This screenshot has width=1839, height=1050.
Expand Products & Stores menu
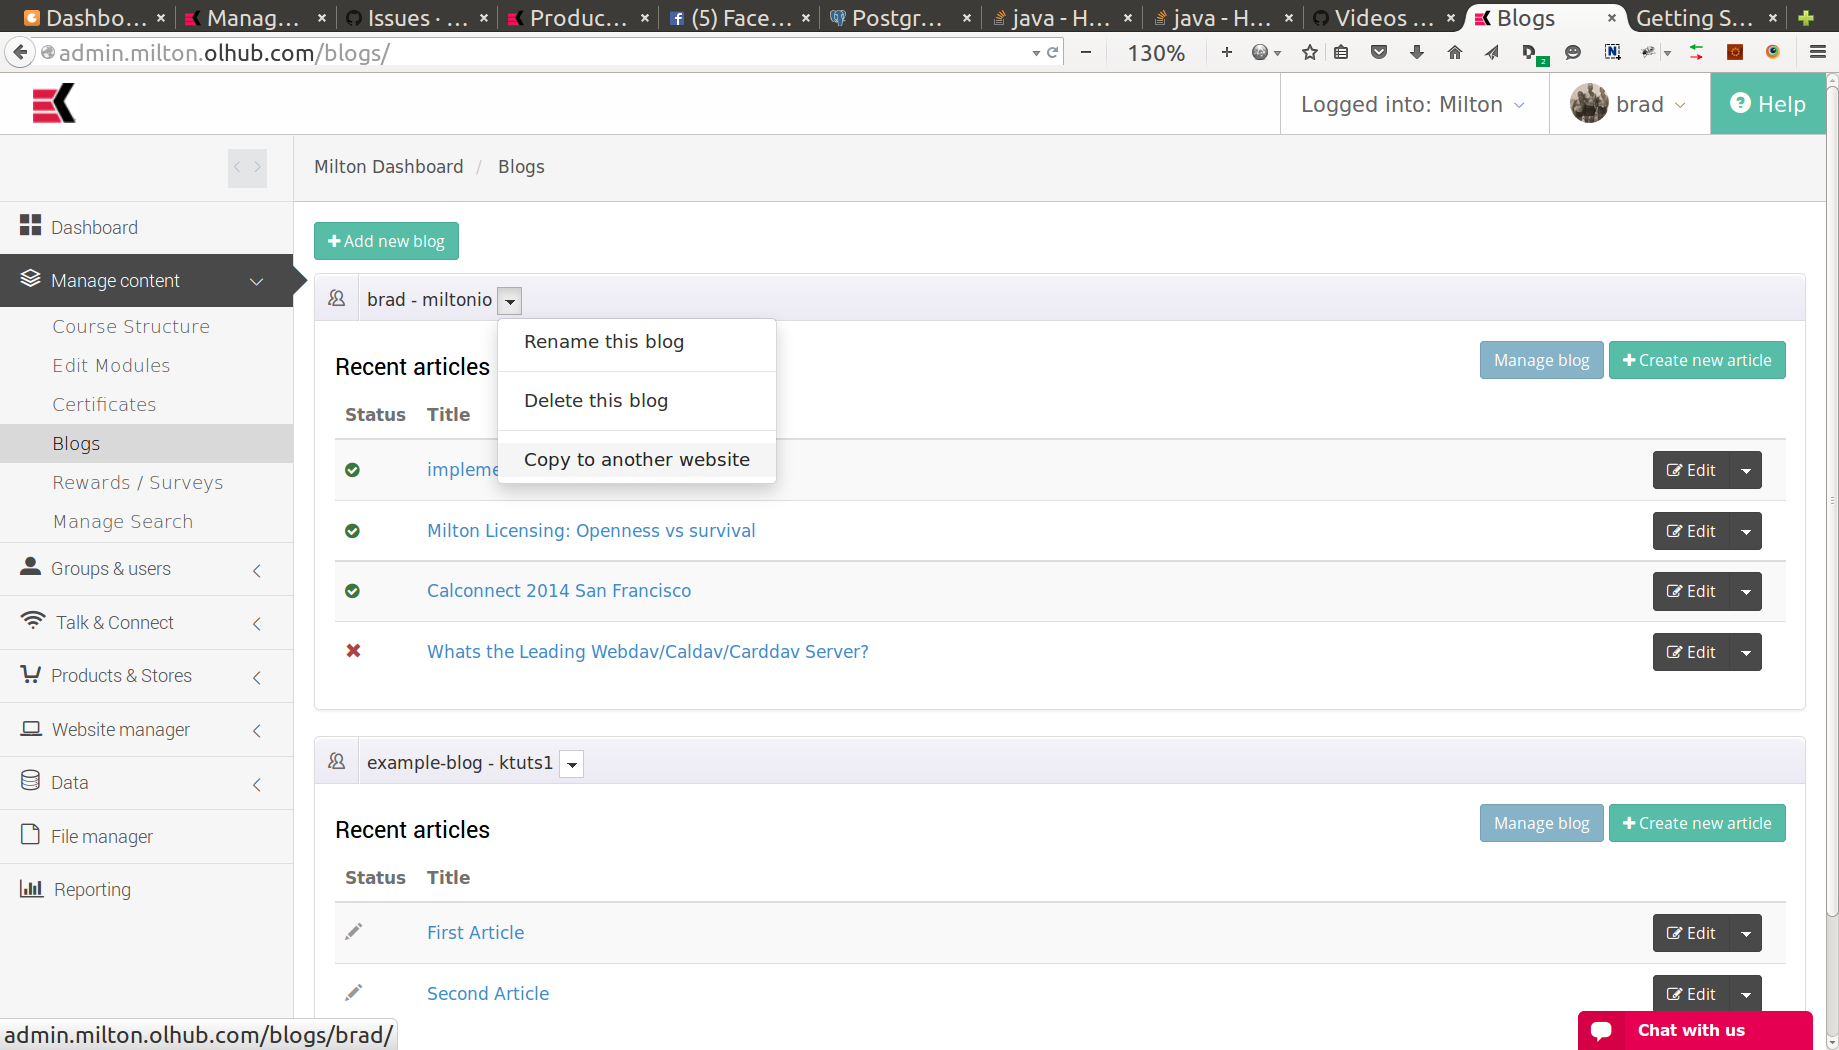pyautogui.click(x=146, y=676)
